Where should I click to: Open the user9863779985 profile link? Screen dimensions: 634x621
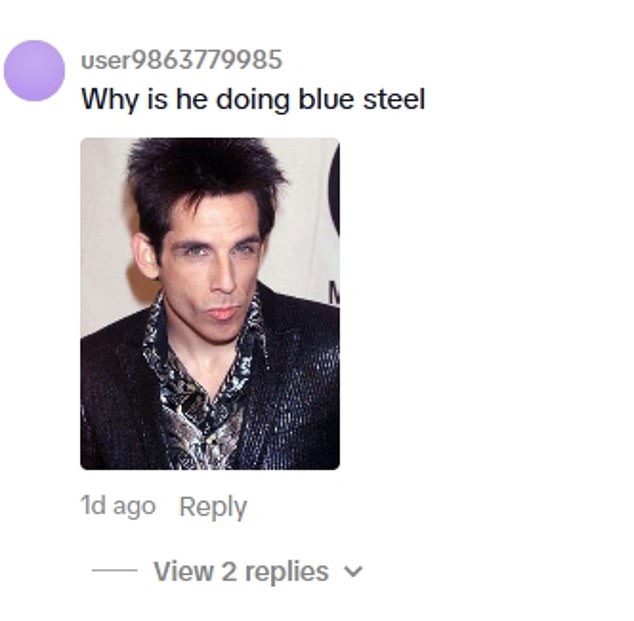click(x=182, y=60)
